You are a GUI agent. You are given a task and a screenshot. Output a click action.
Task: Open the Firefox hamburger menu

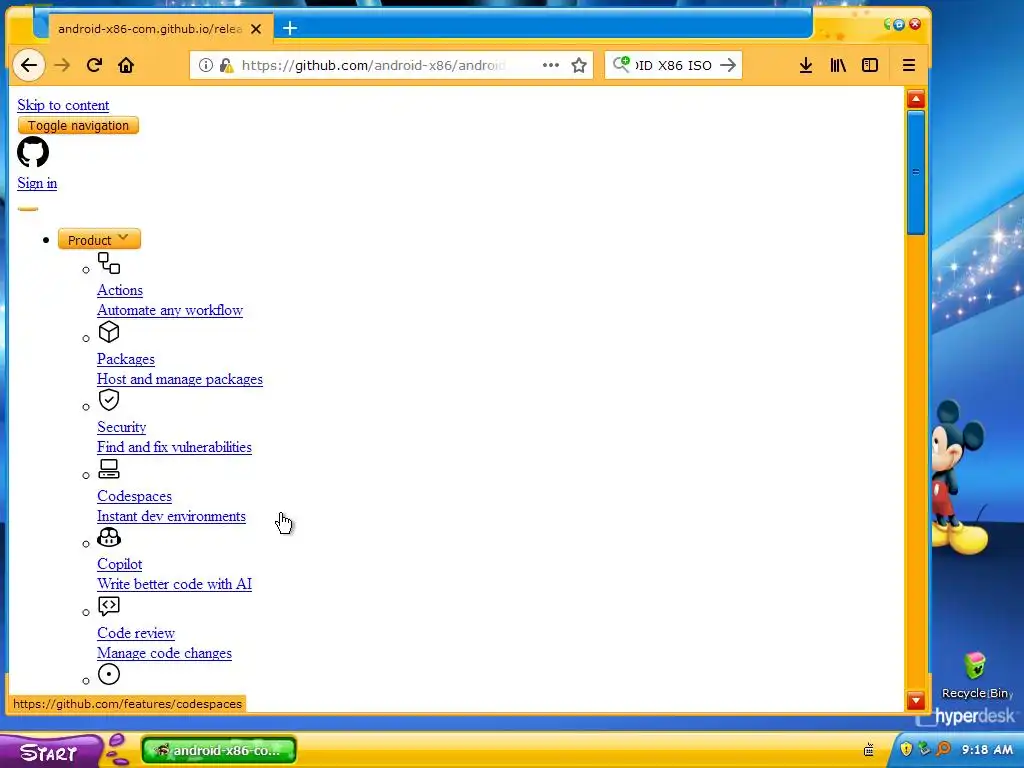coord(908,65)
